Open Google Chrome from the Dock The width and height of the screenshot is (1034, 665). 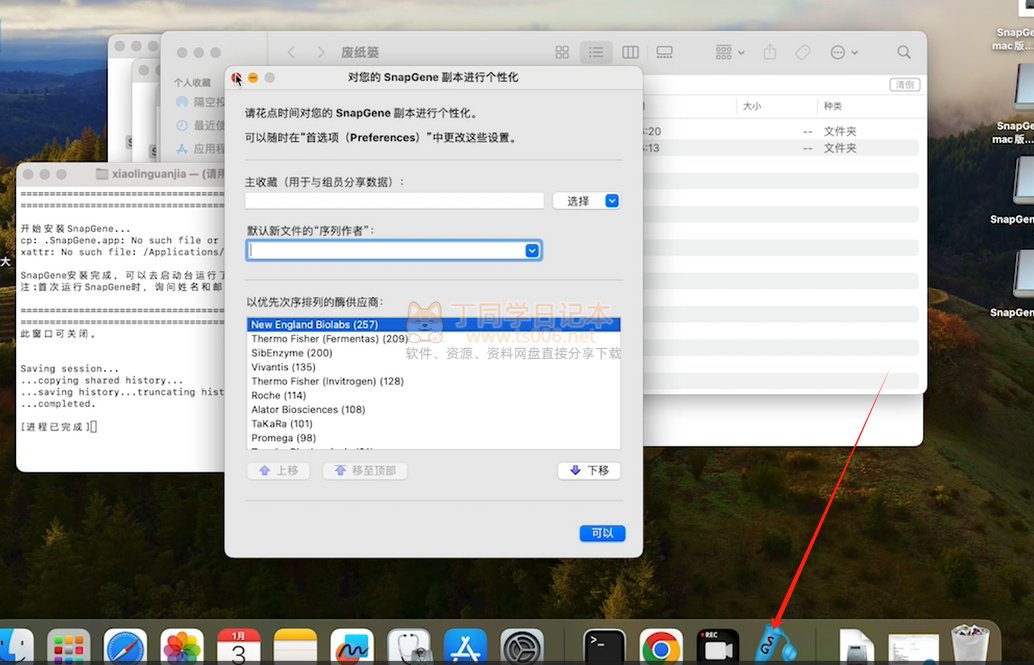click(661, 648)
